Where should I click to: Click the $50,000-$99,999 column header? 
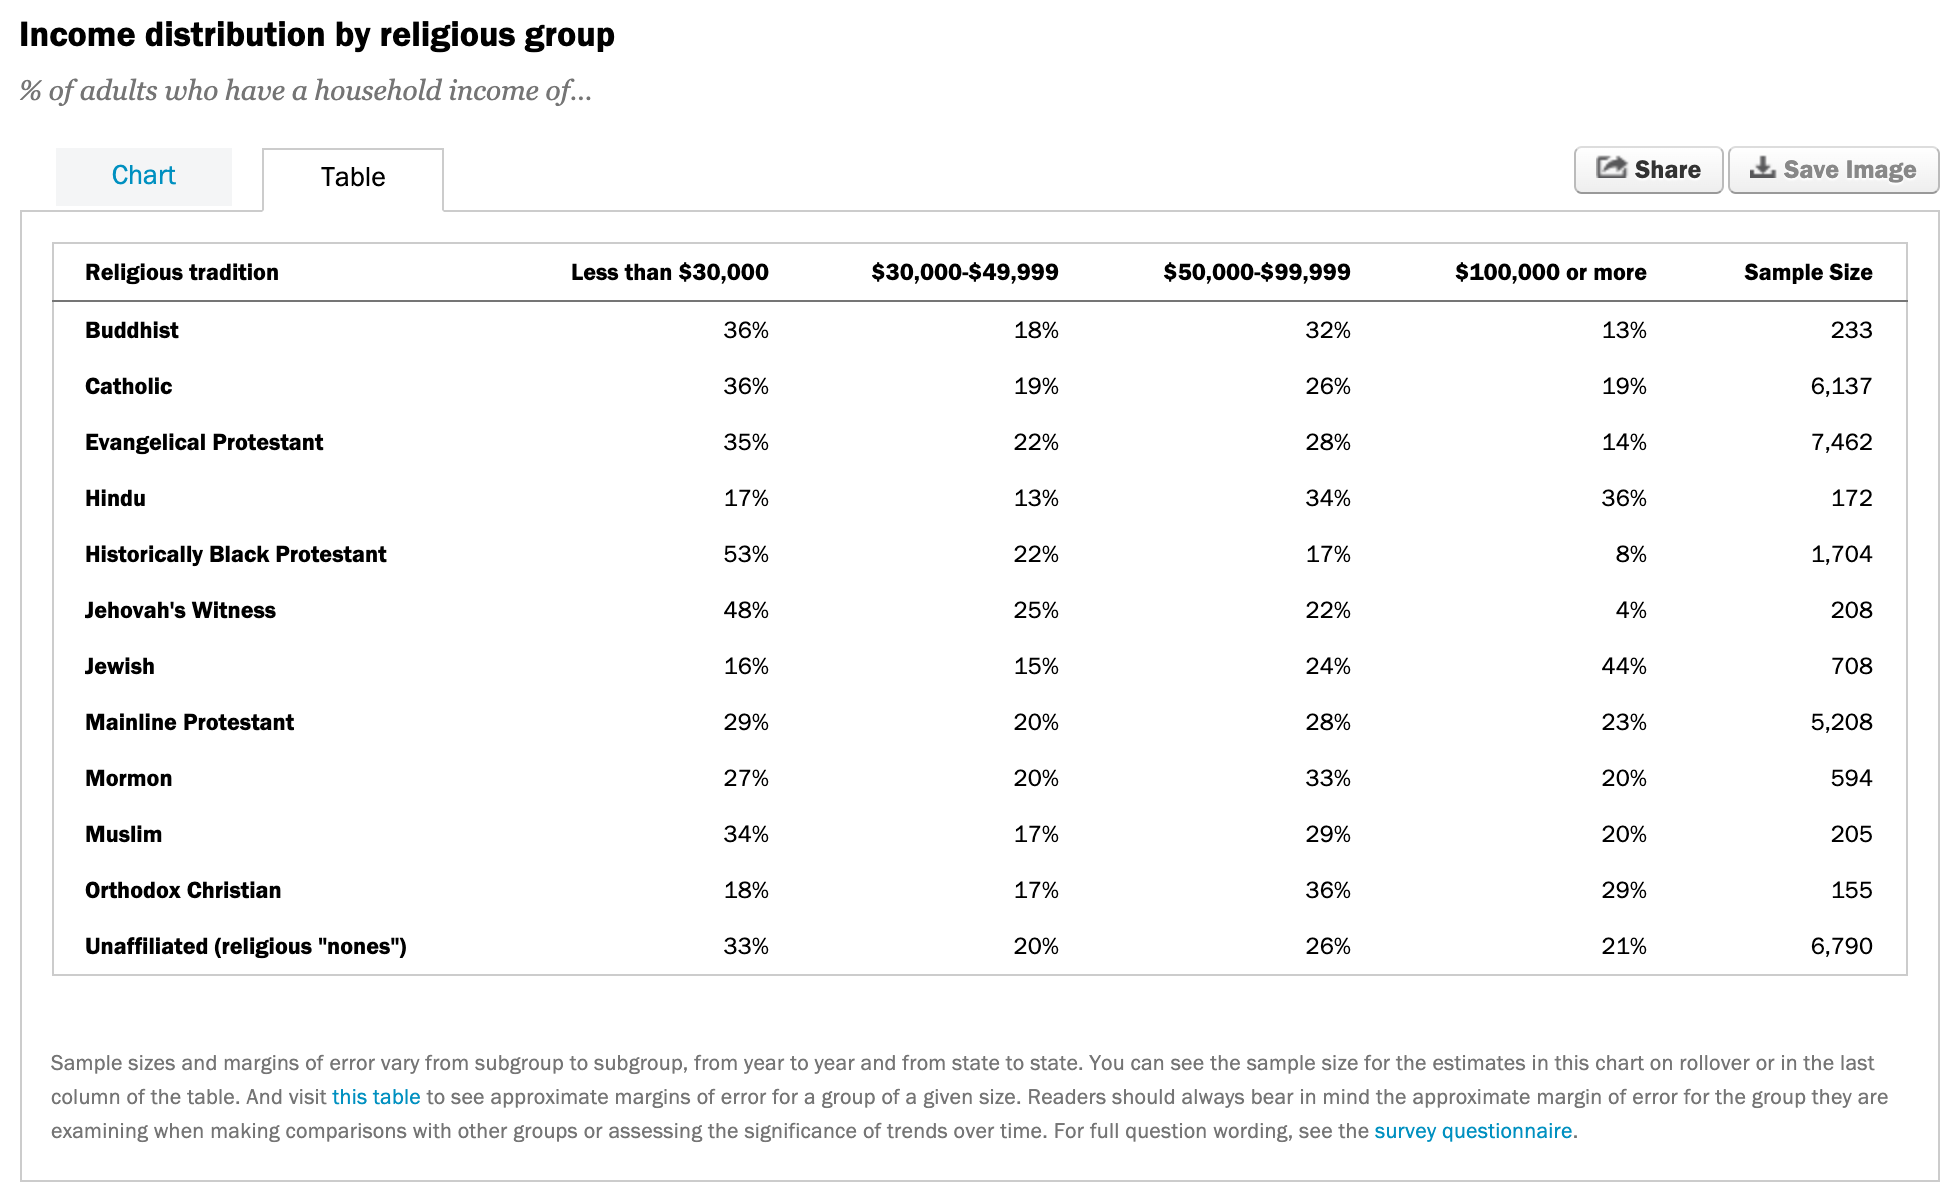click(x=1256, y=273)
